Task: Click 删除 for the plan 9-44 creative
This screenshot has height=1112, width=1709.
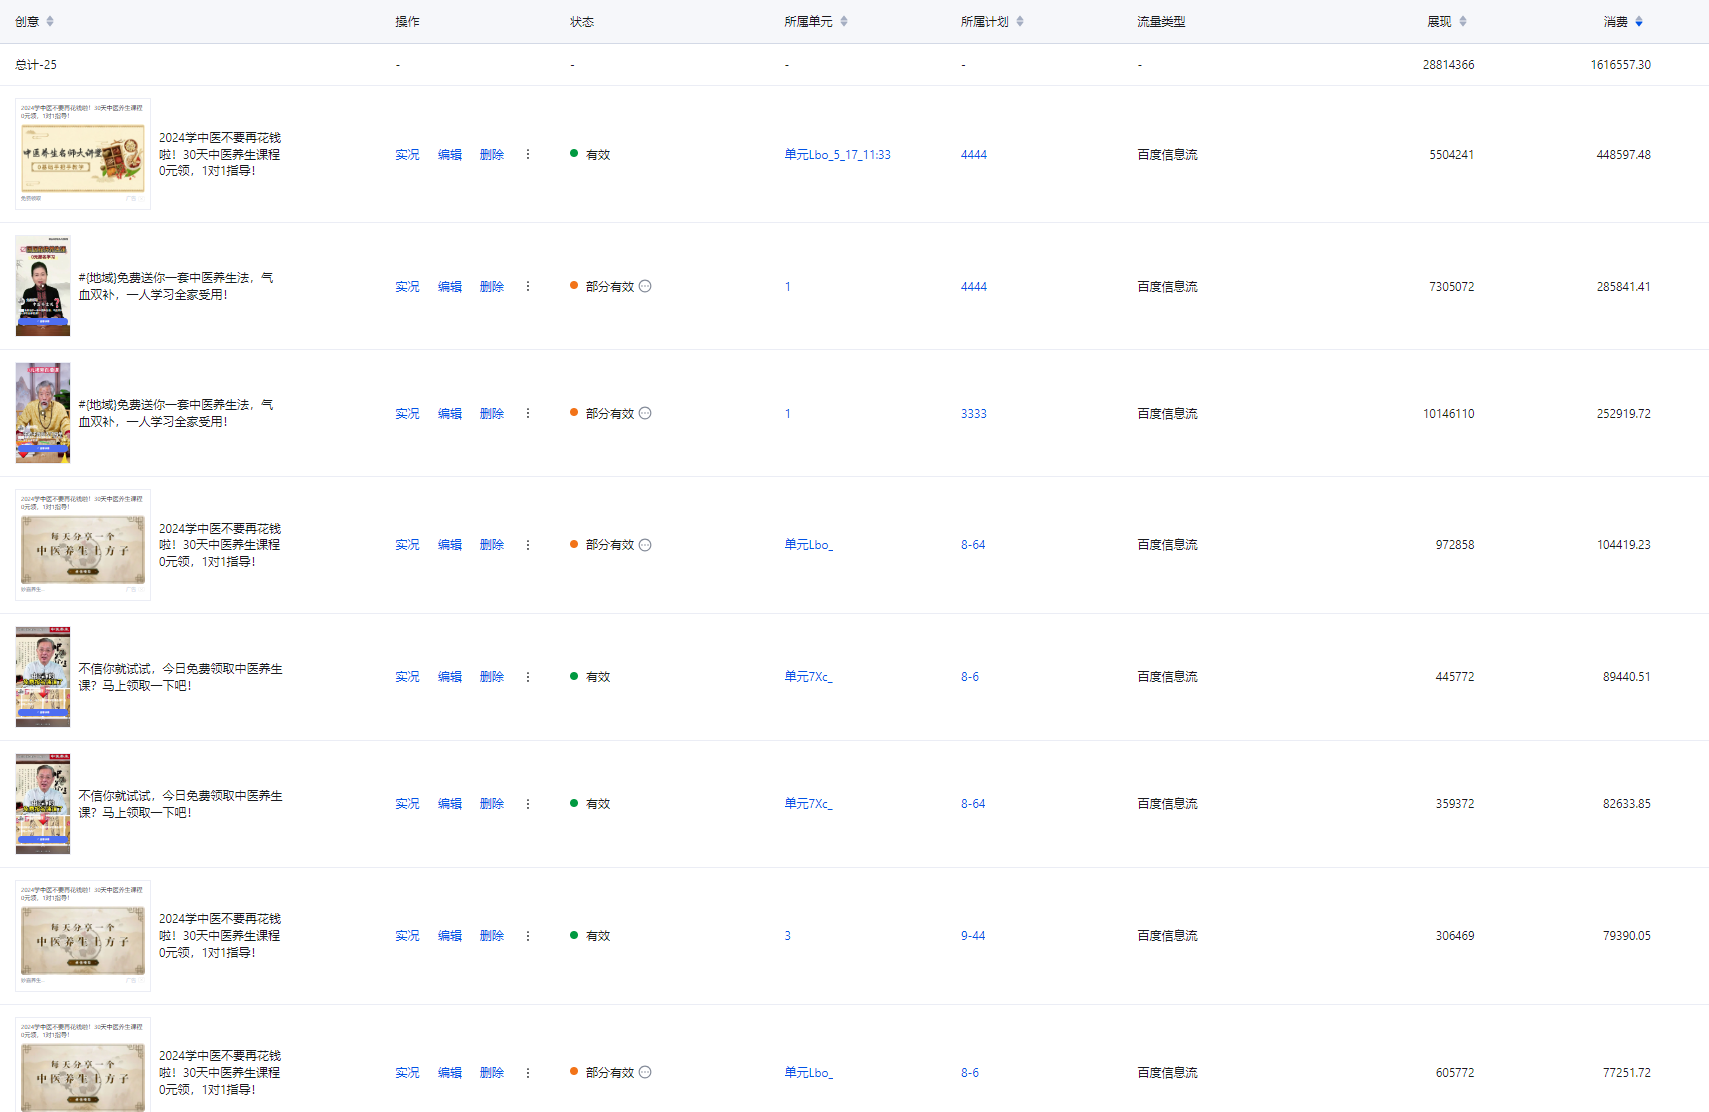Action: pyautogui.click(x=492, y=936)
